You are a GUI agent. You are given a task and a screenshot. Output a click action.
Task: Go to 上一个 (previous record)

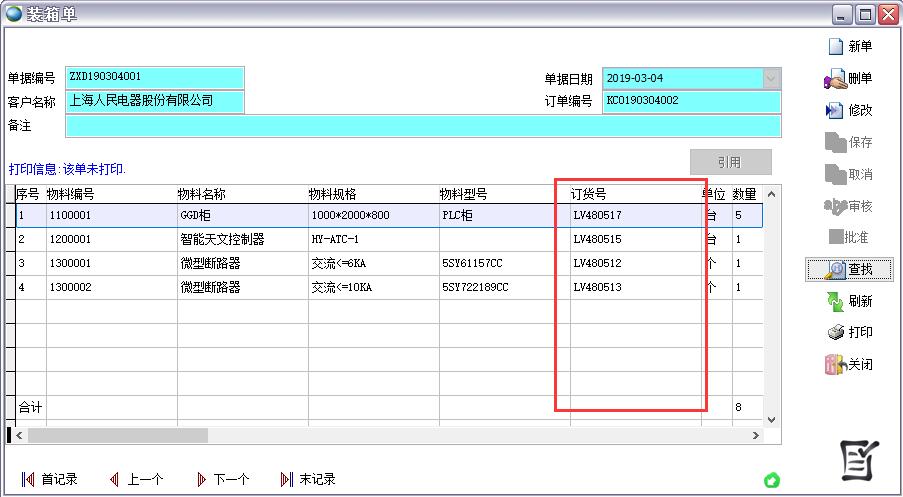114,480
